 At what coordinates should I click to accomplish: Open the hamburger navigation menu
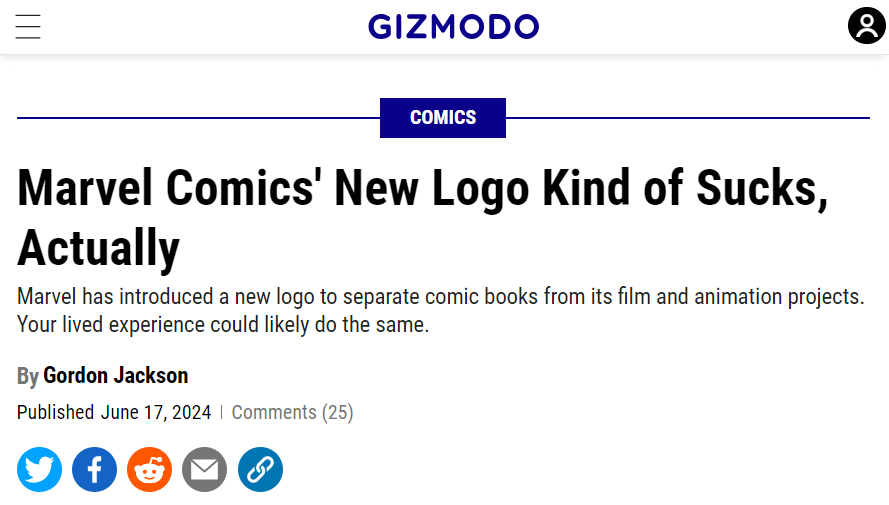(x=28, y=27)
